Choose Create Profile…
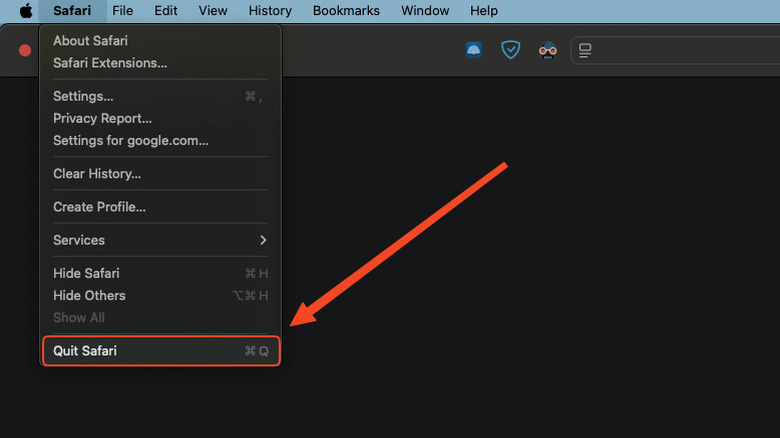 (160, 207)
